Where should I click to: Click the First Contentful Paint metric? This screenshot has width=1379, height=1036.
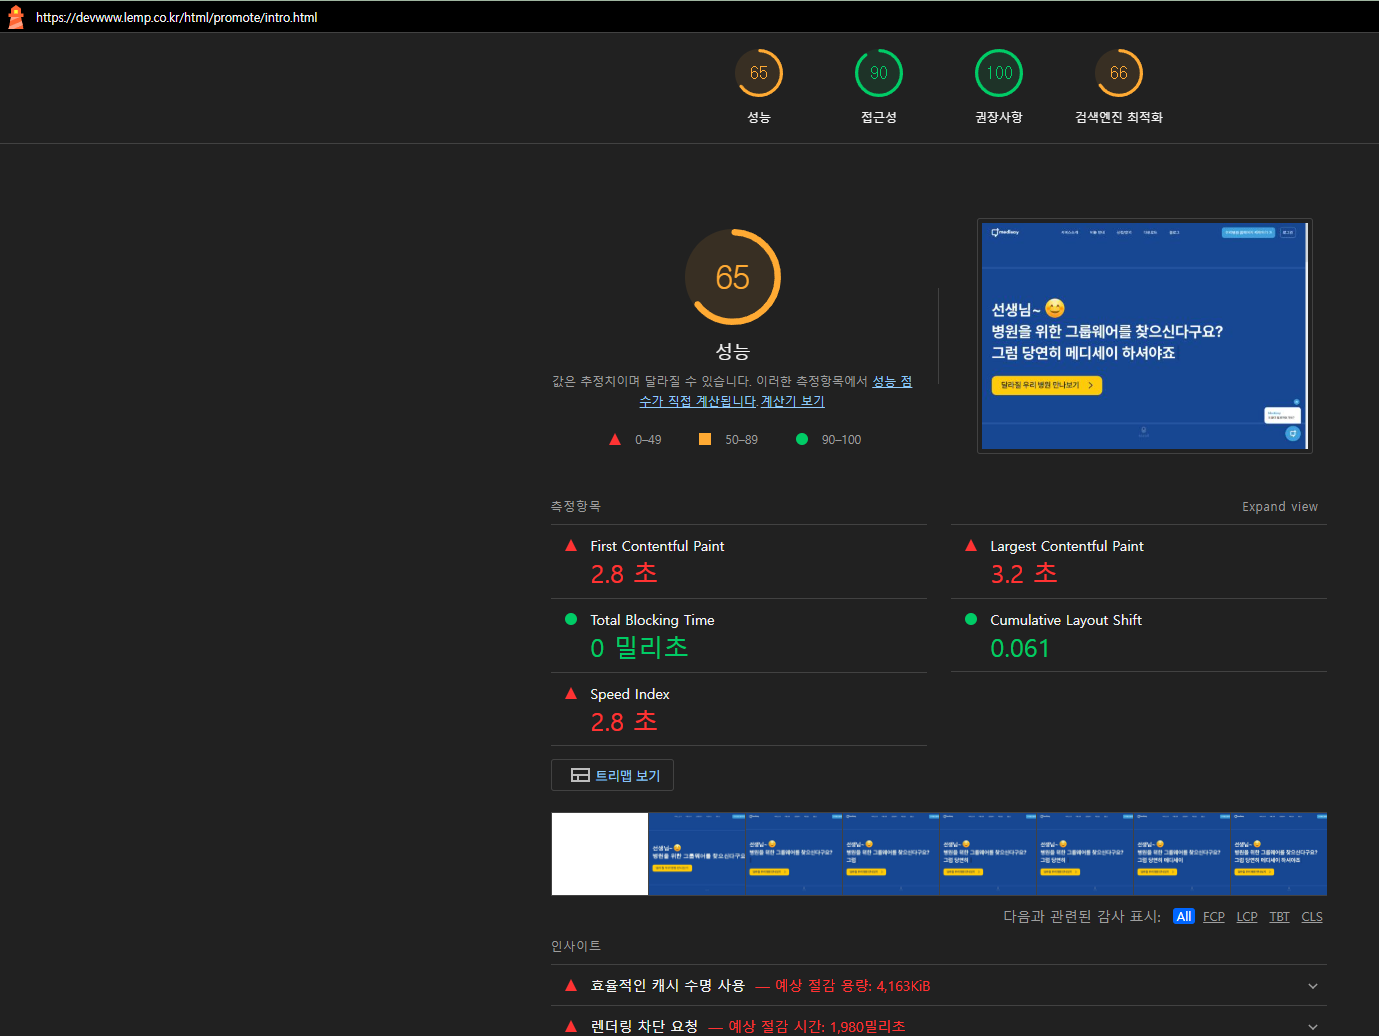pyautogui.click(x=739, y=561)
